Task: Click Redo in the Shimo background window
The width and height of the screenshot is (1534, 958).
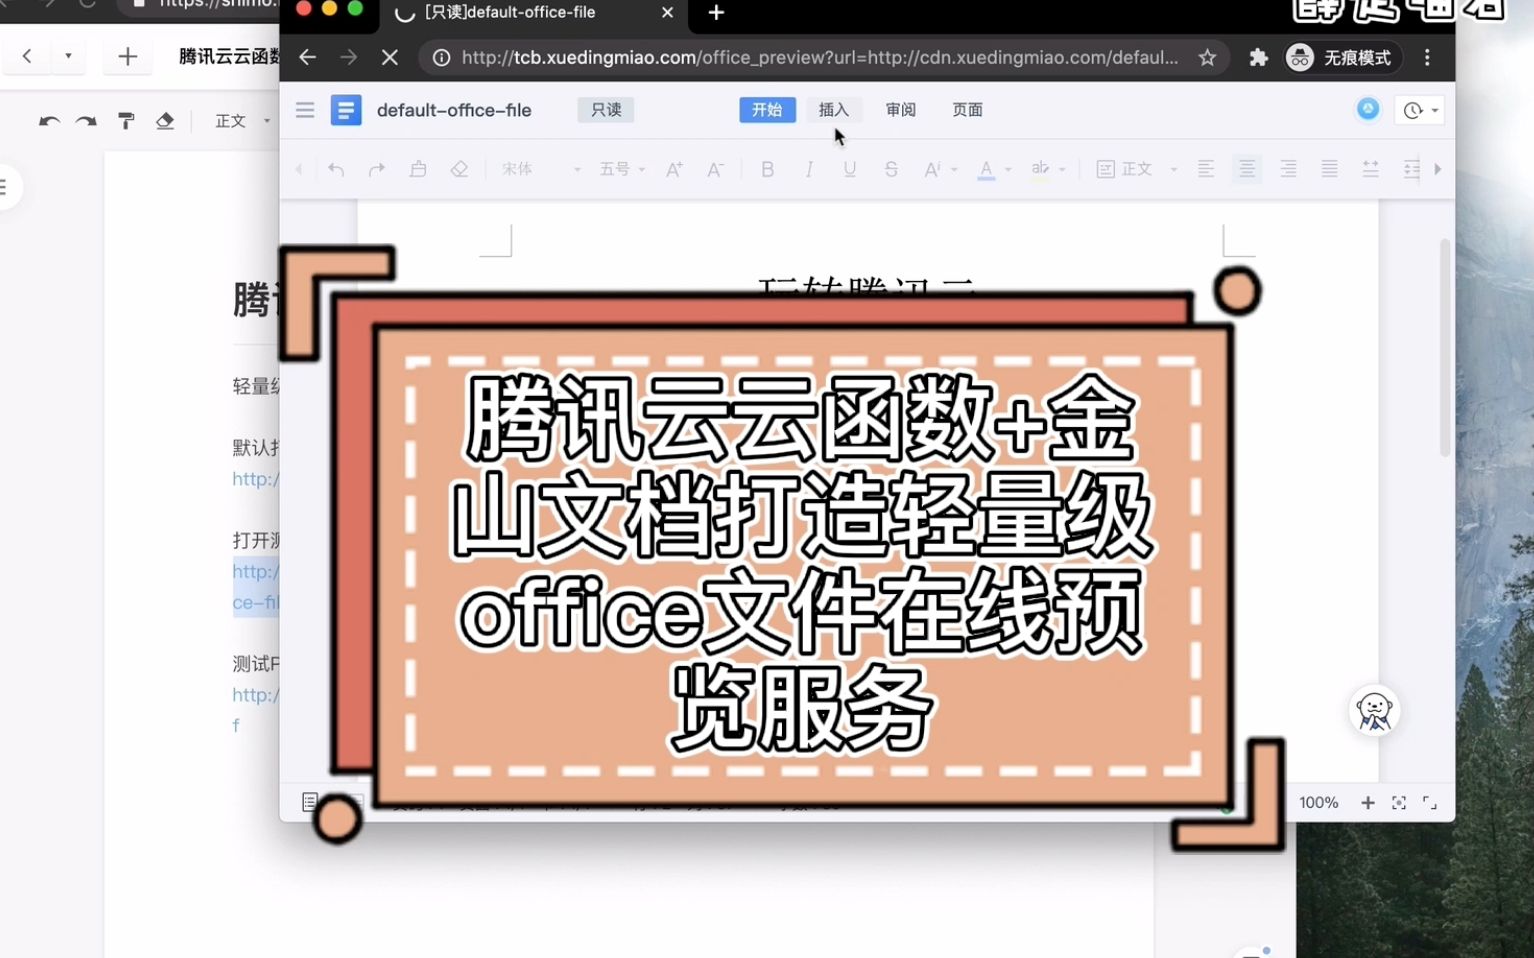Action: click(87, 121)
